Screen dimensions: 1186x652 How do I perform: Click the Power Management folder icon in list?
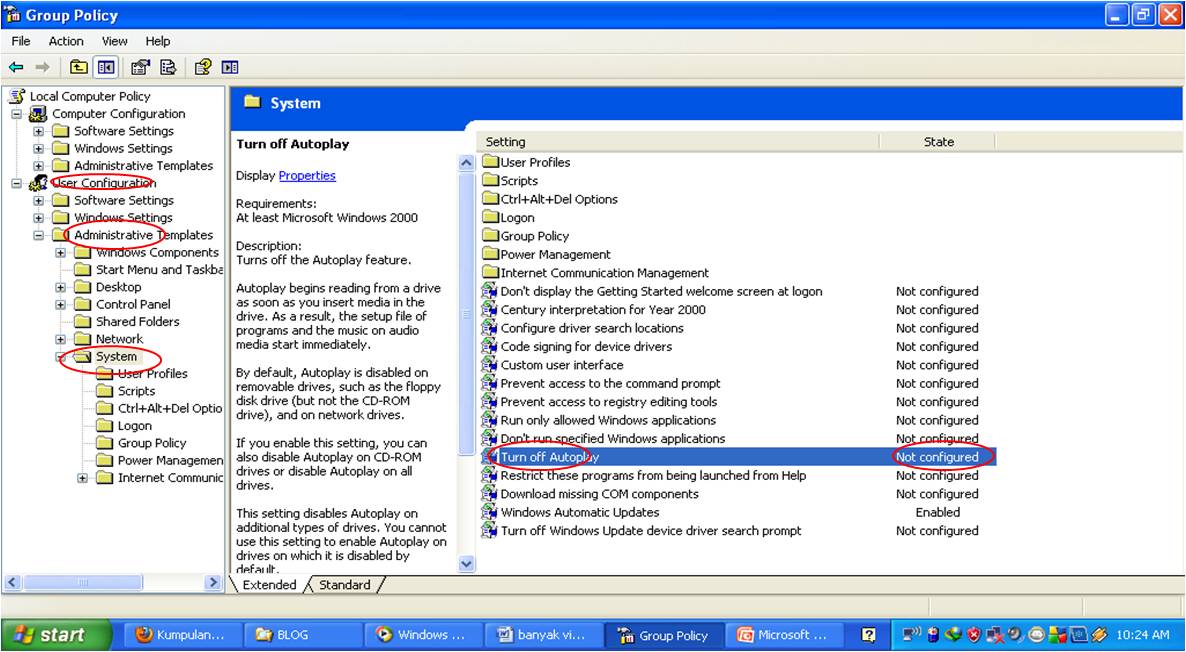coord(490,254)
